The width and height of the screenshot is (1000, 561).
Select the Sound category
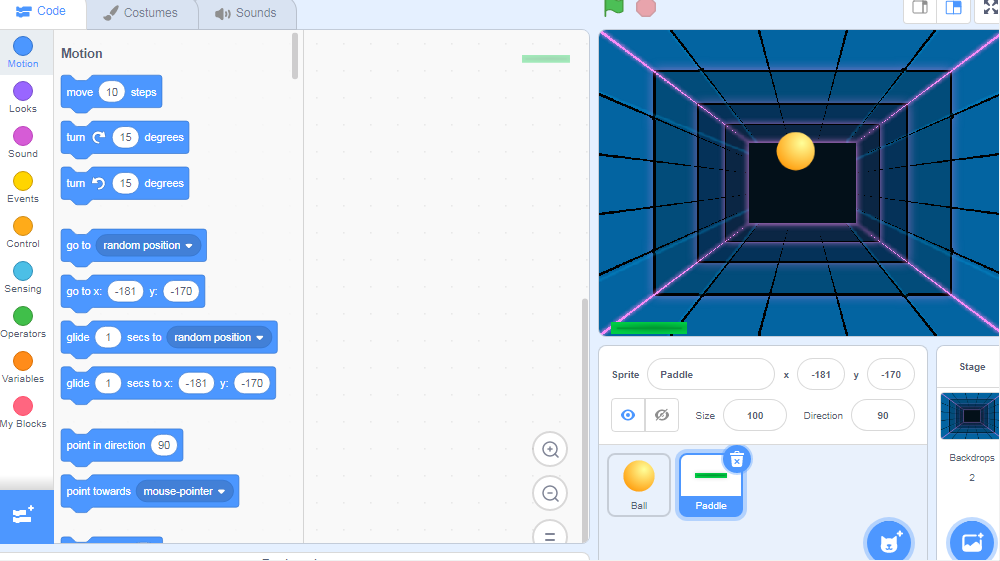[x=23, y=142]
